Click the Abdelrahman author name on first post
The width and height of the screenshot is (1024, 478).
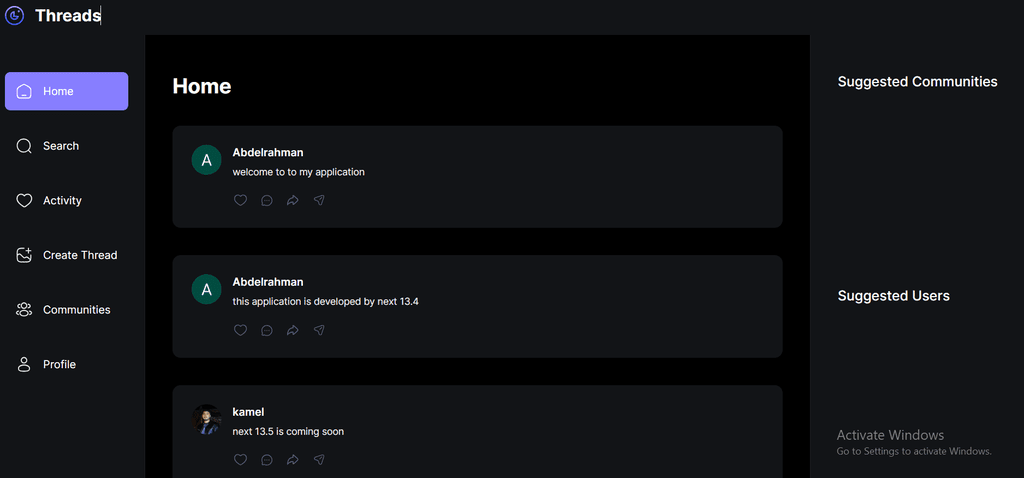click(268, 152)
